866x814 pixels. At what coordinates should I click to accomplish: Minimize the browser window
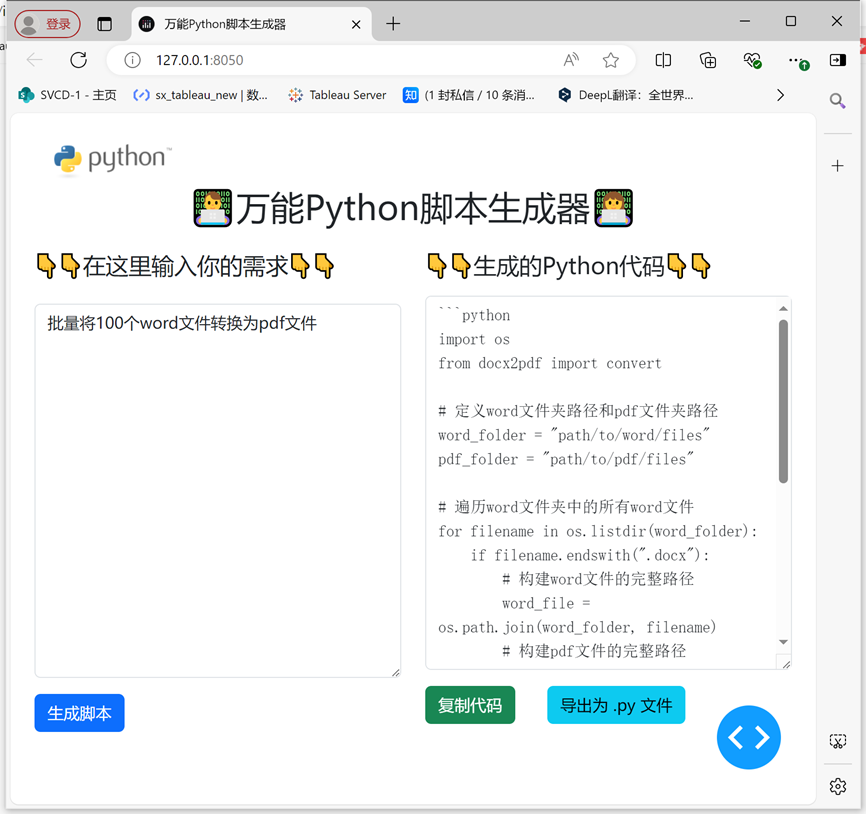pyautogui.click(x=744, y=21)
